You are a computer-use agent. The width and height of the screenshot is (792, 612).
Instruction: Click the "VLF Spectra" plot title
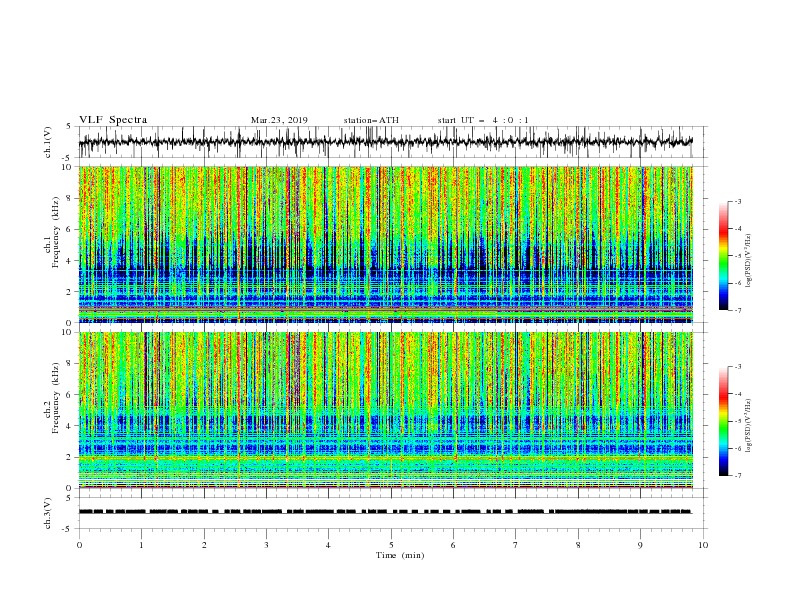point(113,120)
